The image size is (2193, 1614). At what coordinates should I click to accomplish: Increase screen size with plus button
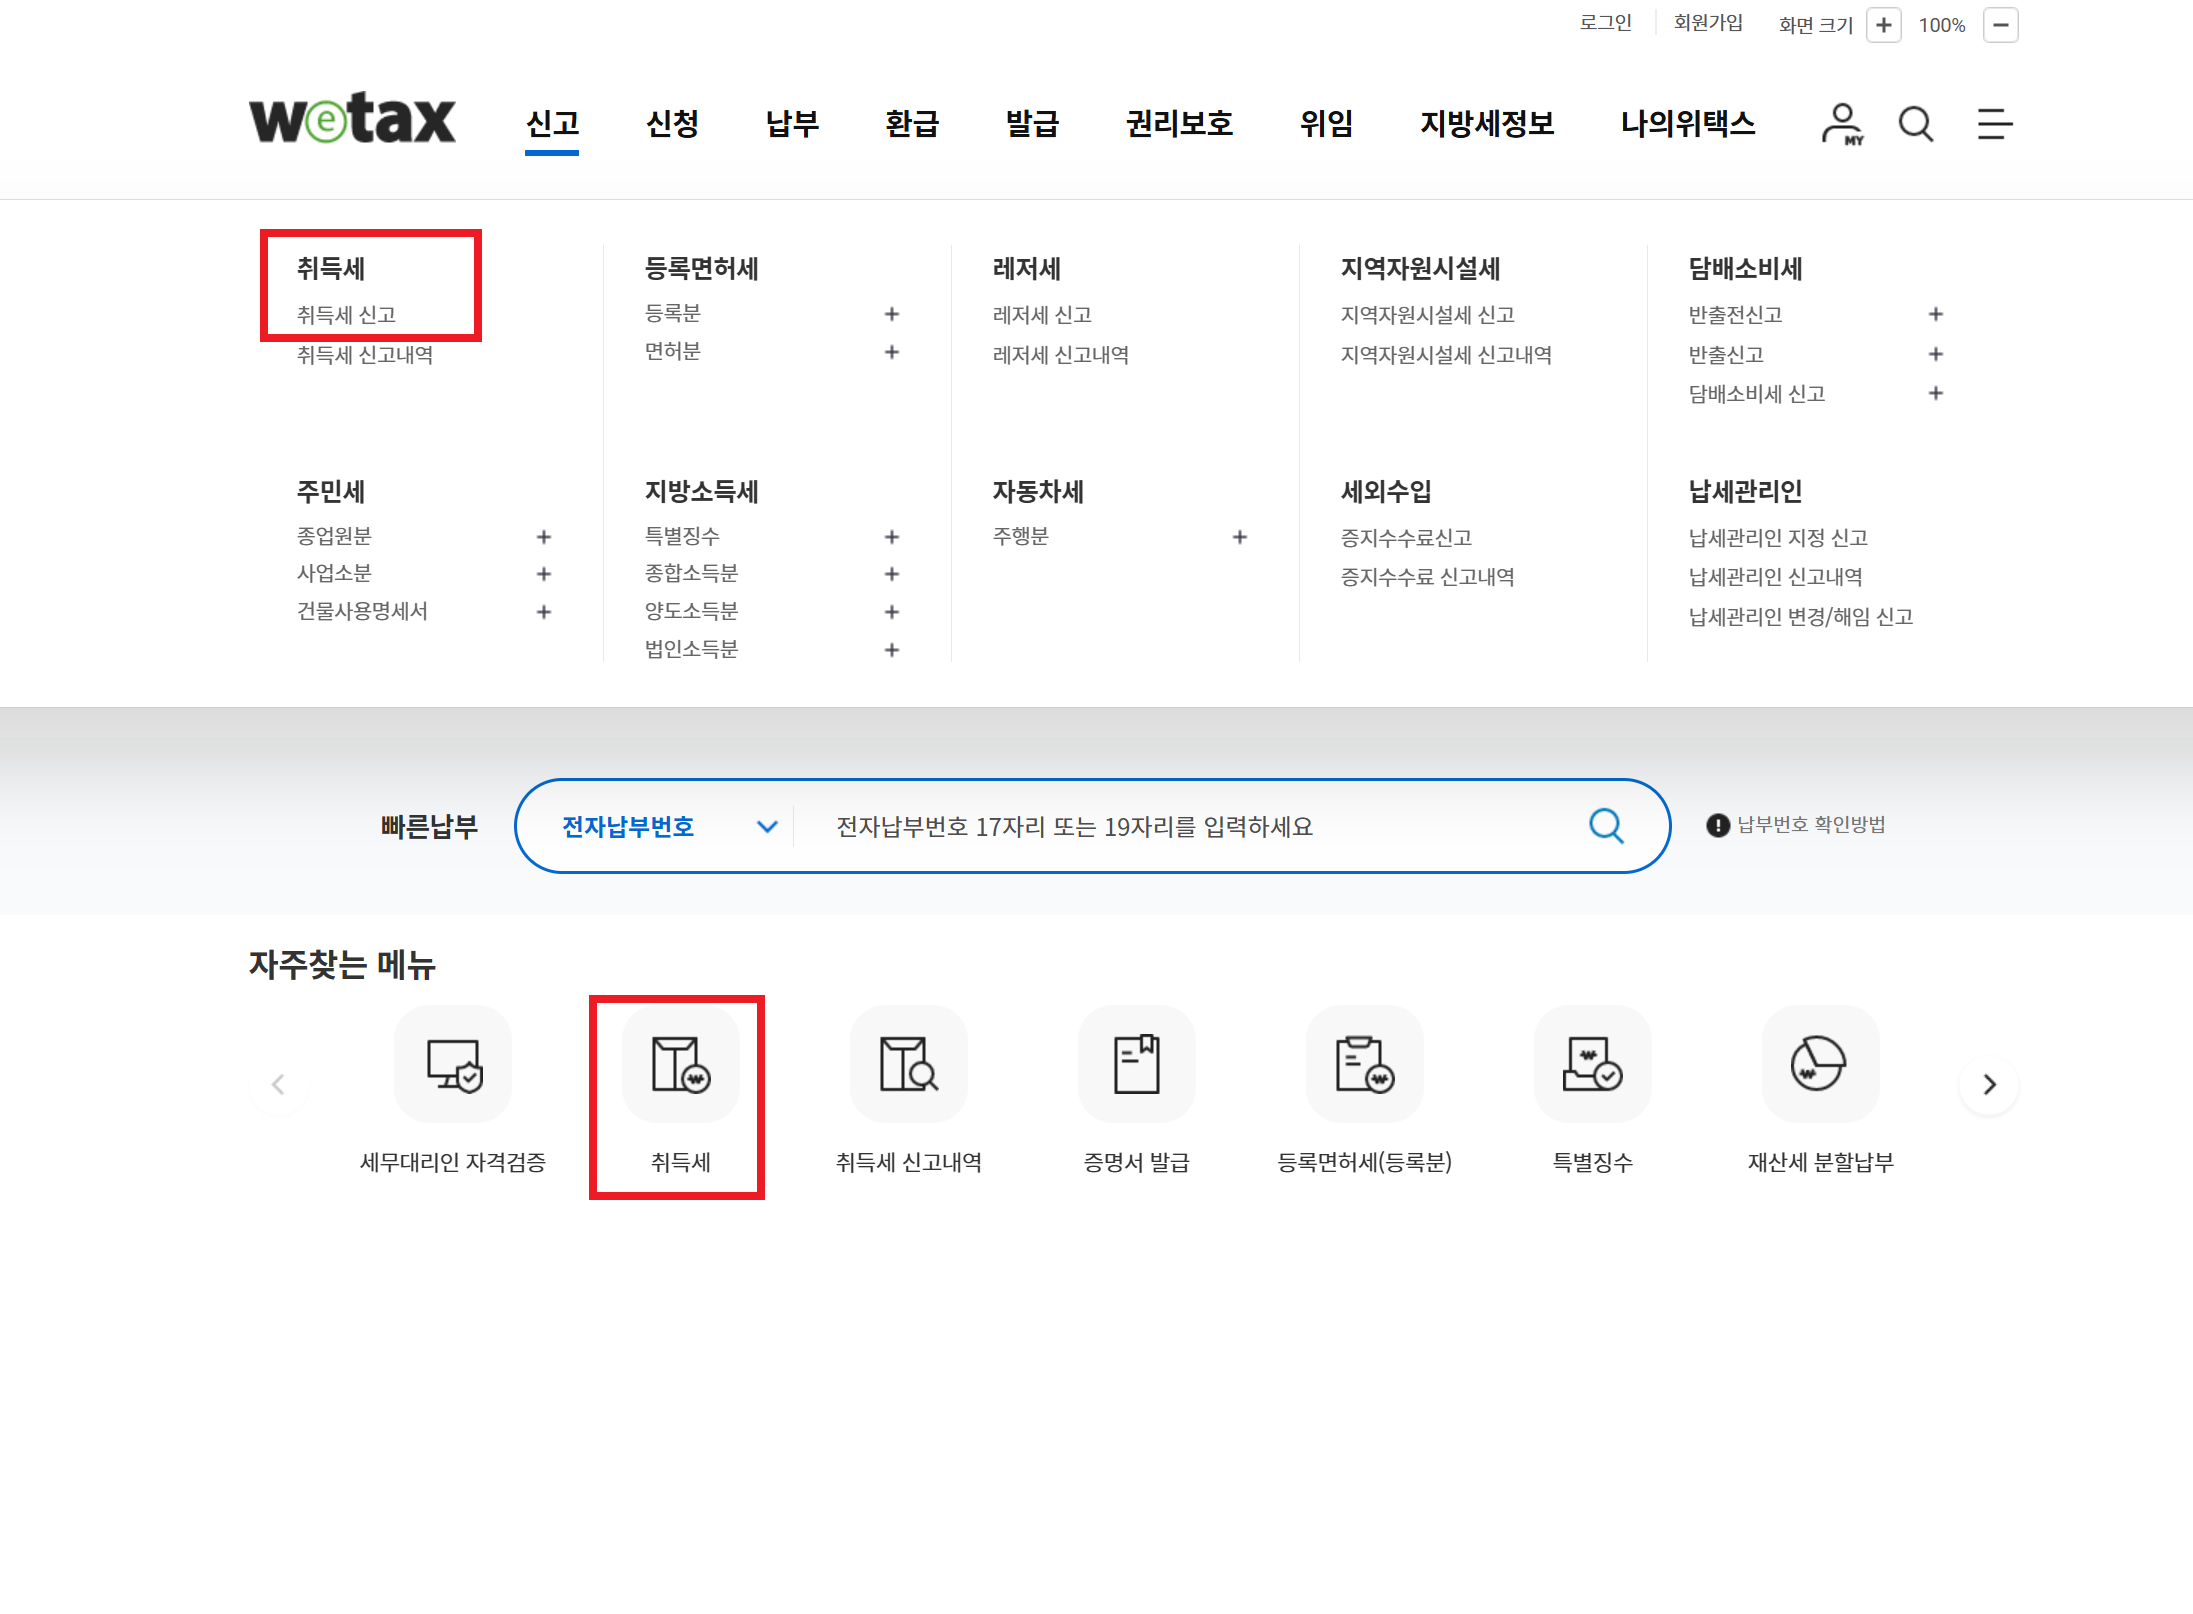(x=1883, y=25)
